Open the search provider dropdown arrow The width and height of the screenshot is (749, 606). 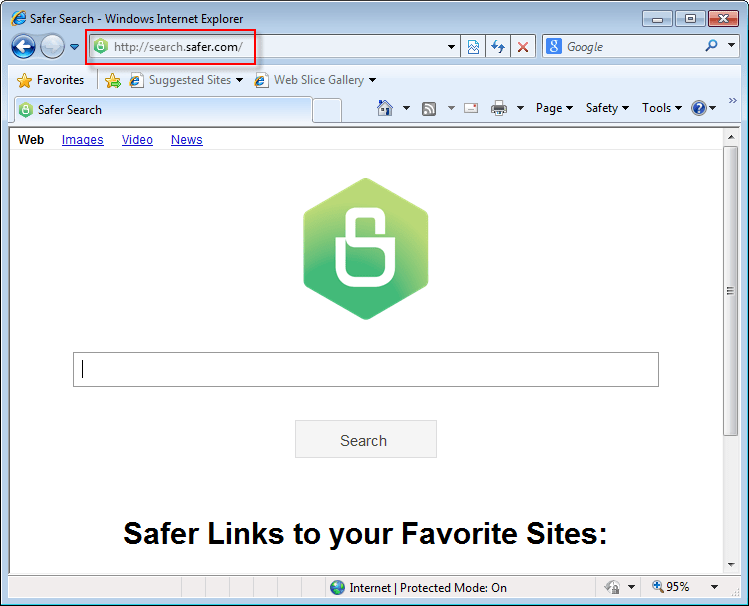731,45
